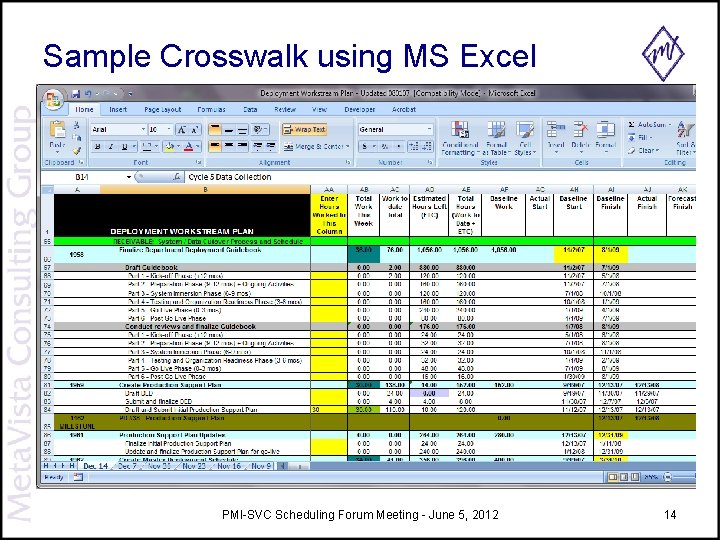Open the Name Box dropdown arrow
This screenshot has width=720, height=540.
click(129, 177)
